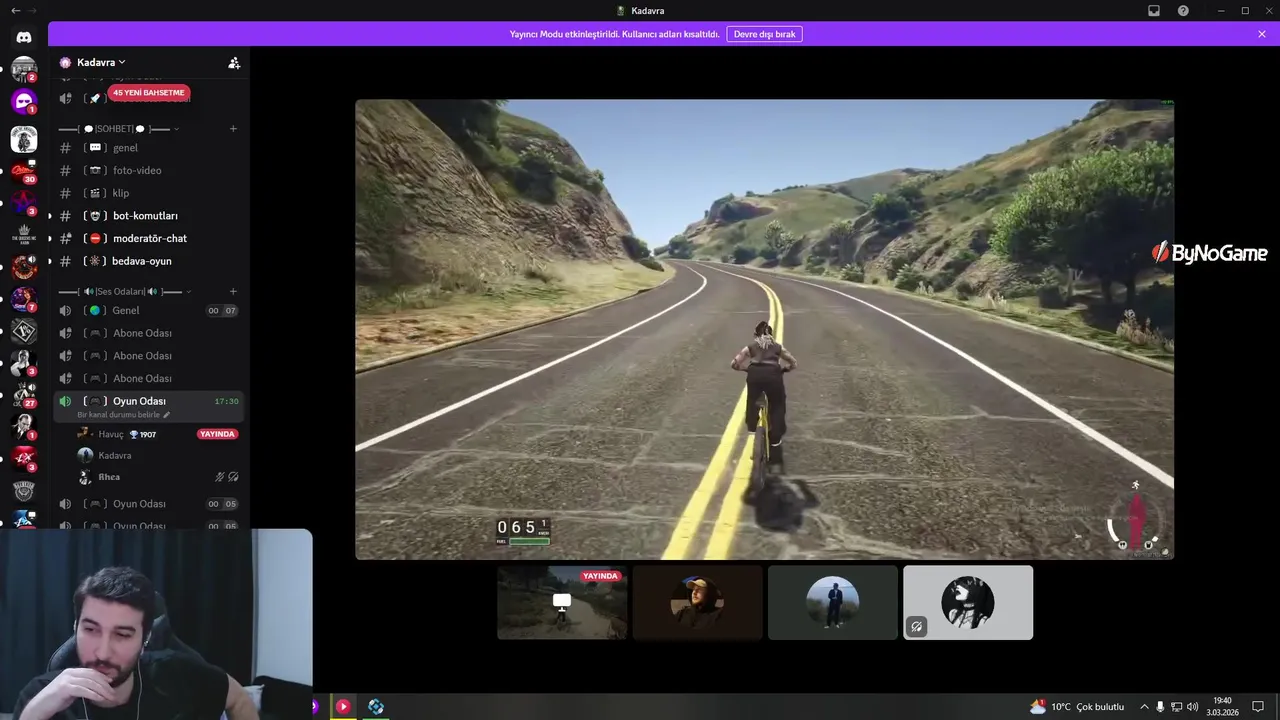This screenshot has width=1280, height=720.
Task: Select participant tile with yellow cap avatar
Action: click(698, 602)
